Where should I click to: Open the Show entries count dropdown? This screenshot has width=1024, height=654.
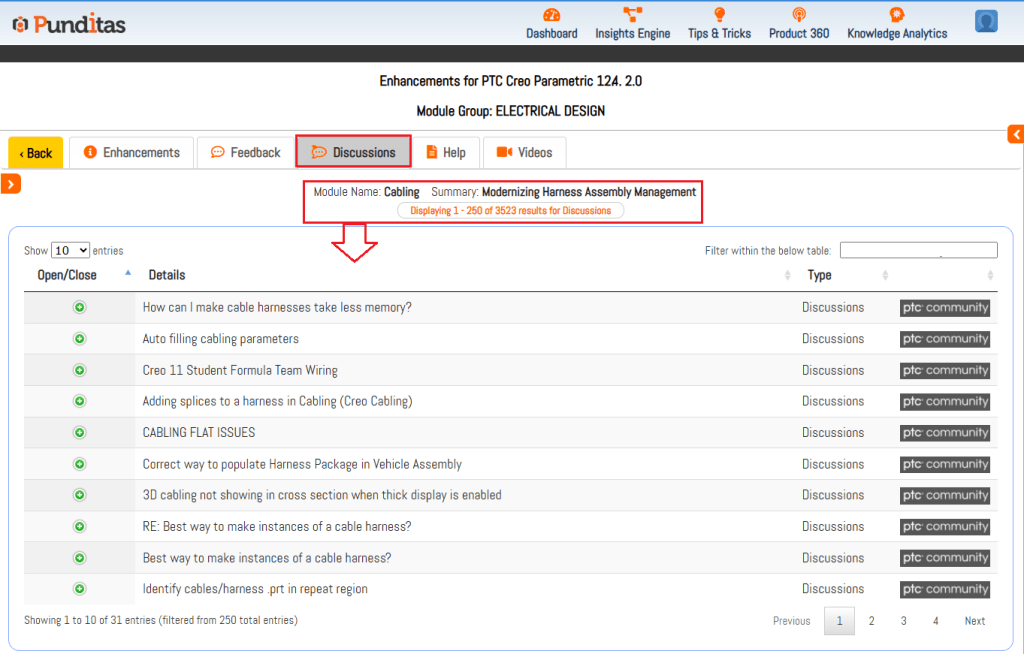point(70,250)
